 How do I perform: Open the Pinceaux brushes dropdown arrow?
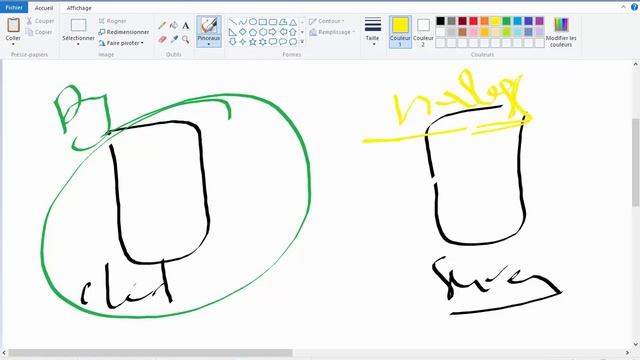[x=209, y=44]
